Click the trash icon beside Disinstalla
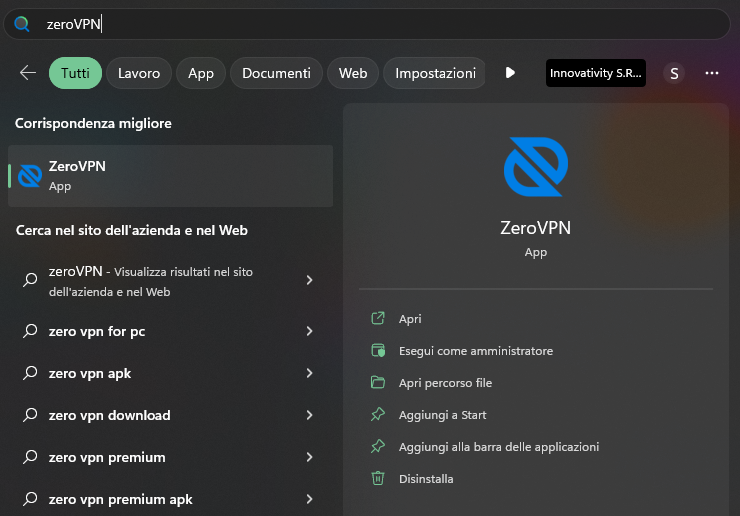The height and width of the screenshot is (516, 740). pos(378,478)
